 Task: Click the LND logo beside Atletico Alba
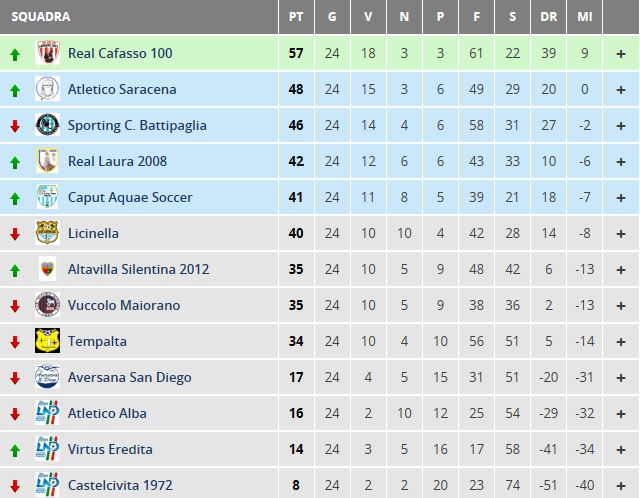click(x=47, y=412)
